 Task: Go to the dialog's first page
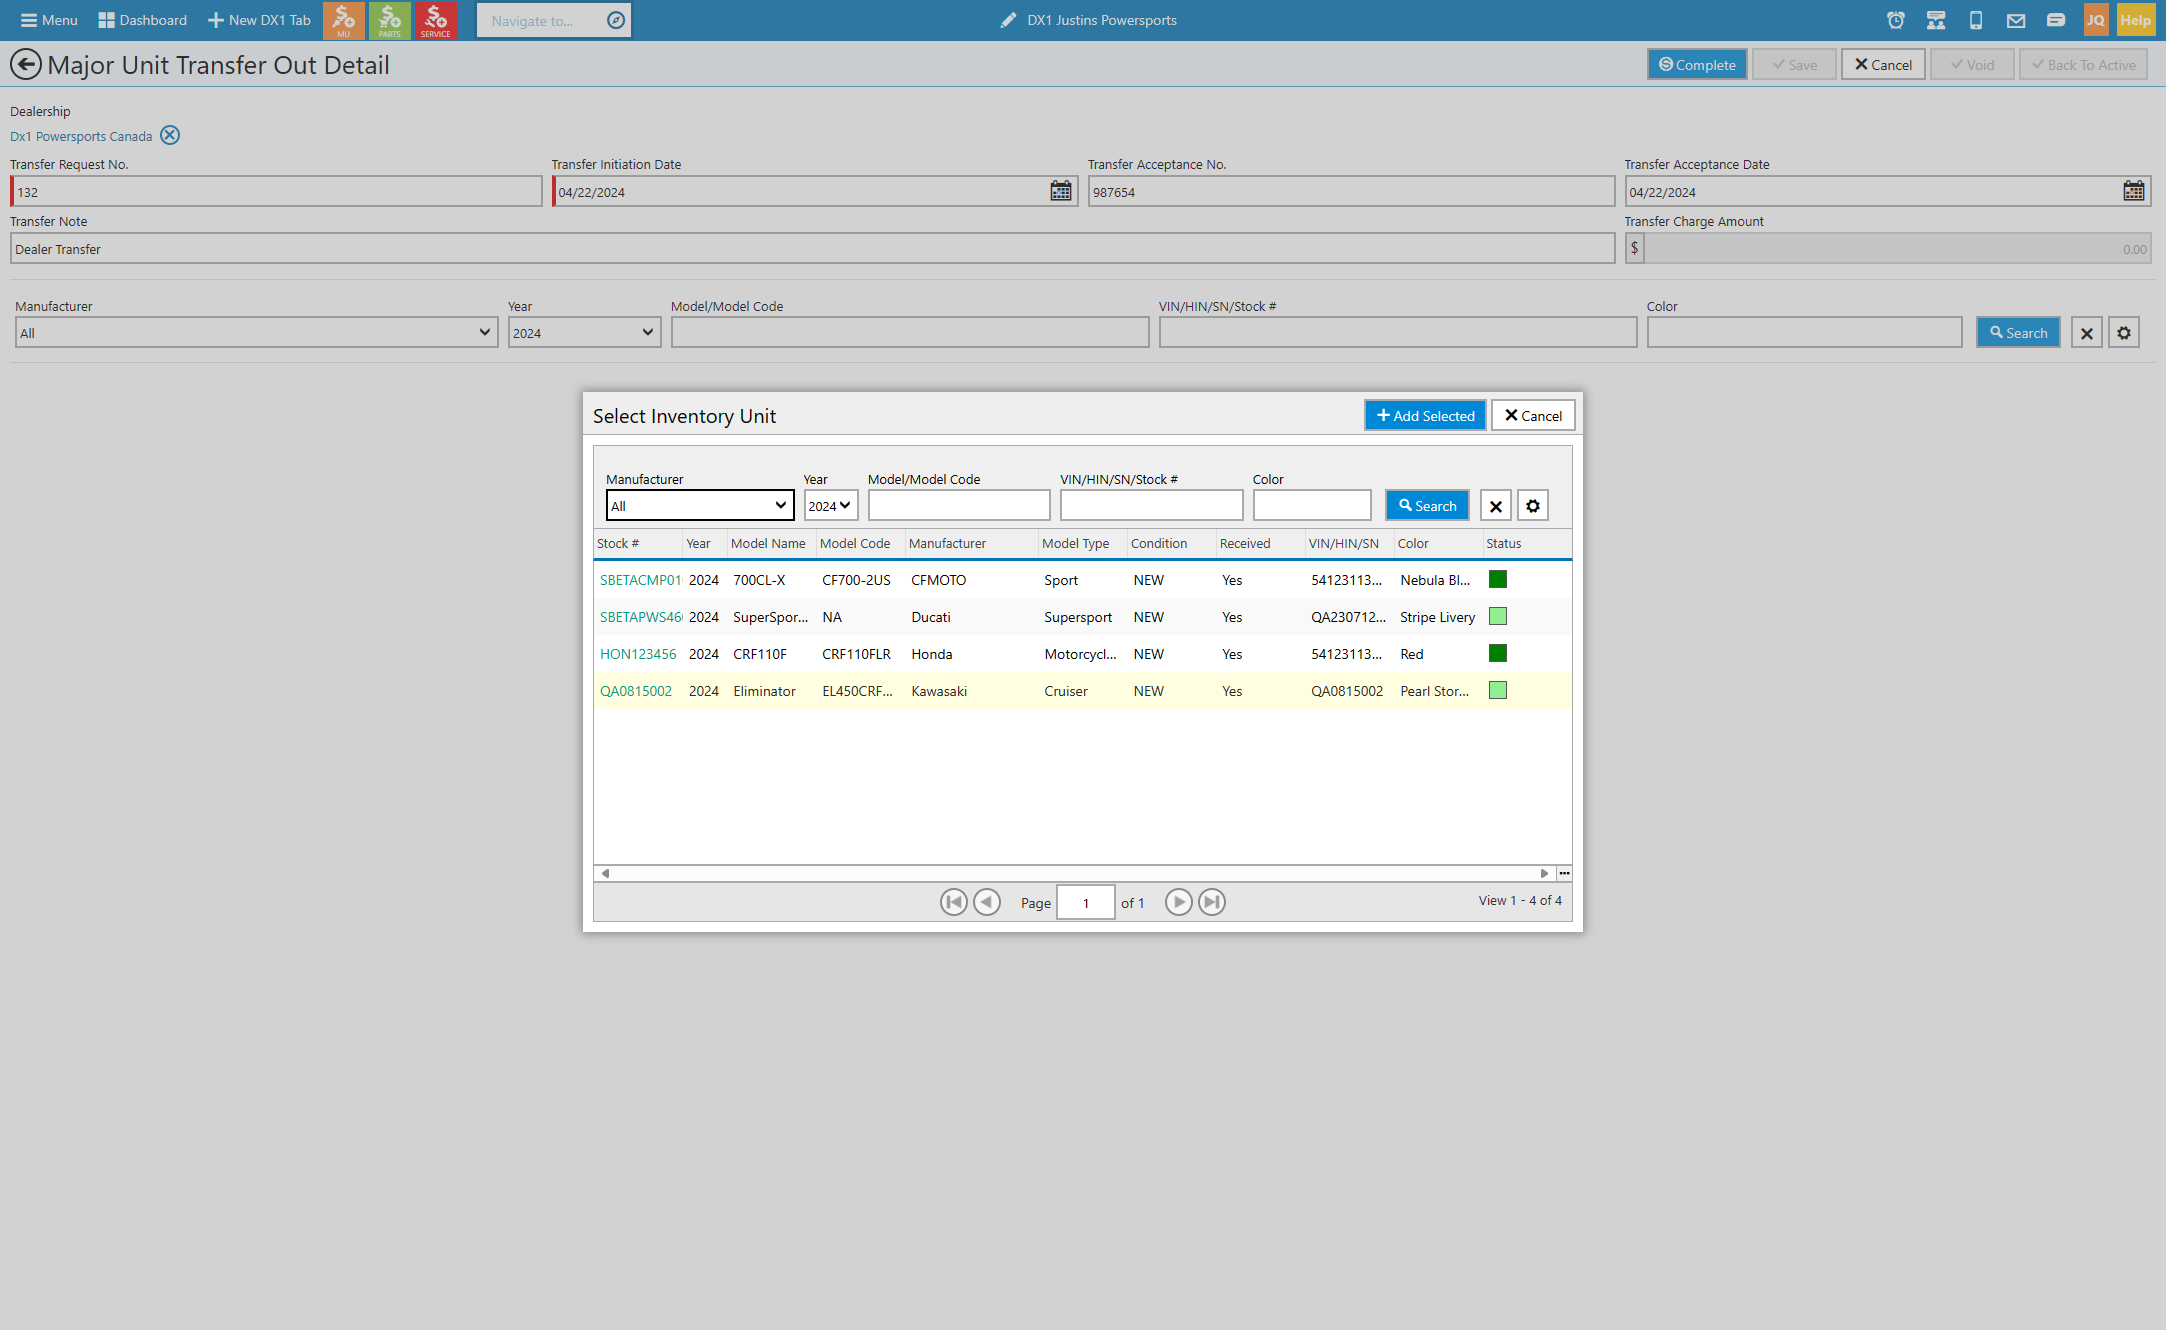954,902
